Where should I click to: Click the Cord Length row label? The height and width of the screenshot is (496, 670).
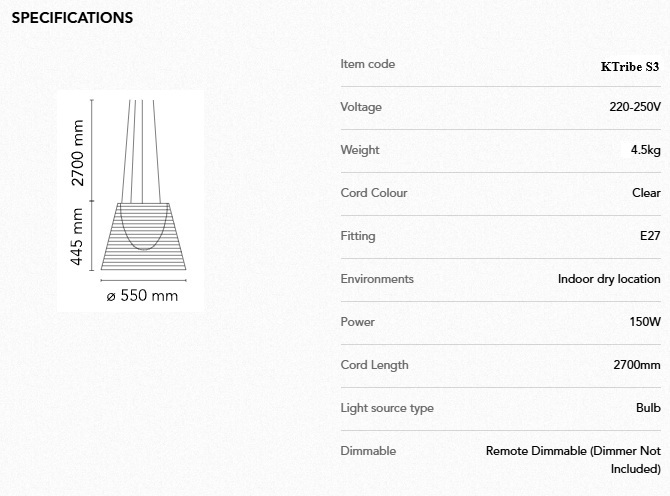tap(374, 365)
